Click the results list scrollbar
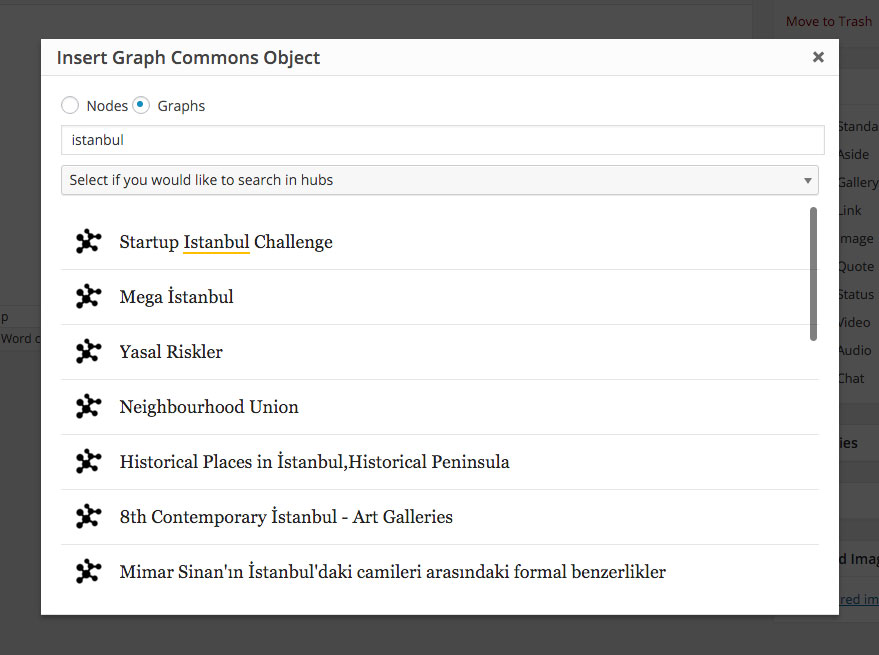This screenshot has width=879, height=655. tap(813, 274)
